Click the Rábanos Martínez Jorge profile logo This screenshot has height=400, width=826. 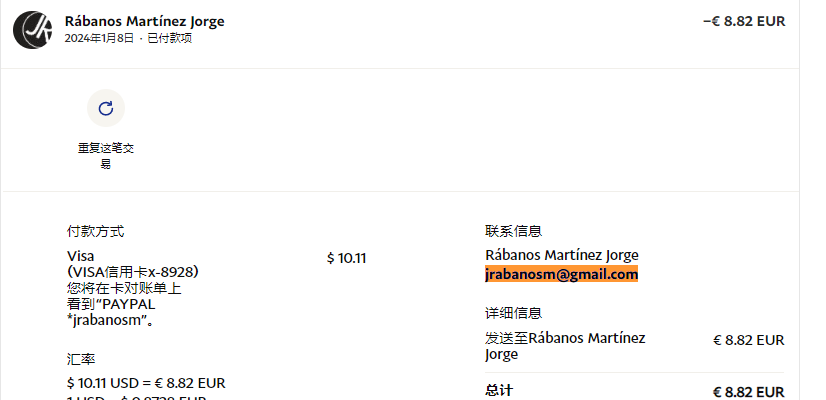coord(33,29)
